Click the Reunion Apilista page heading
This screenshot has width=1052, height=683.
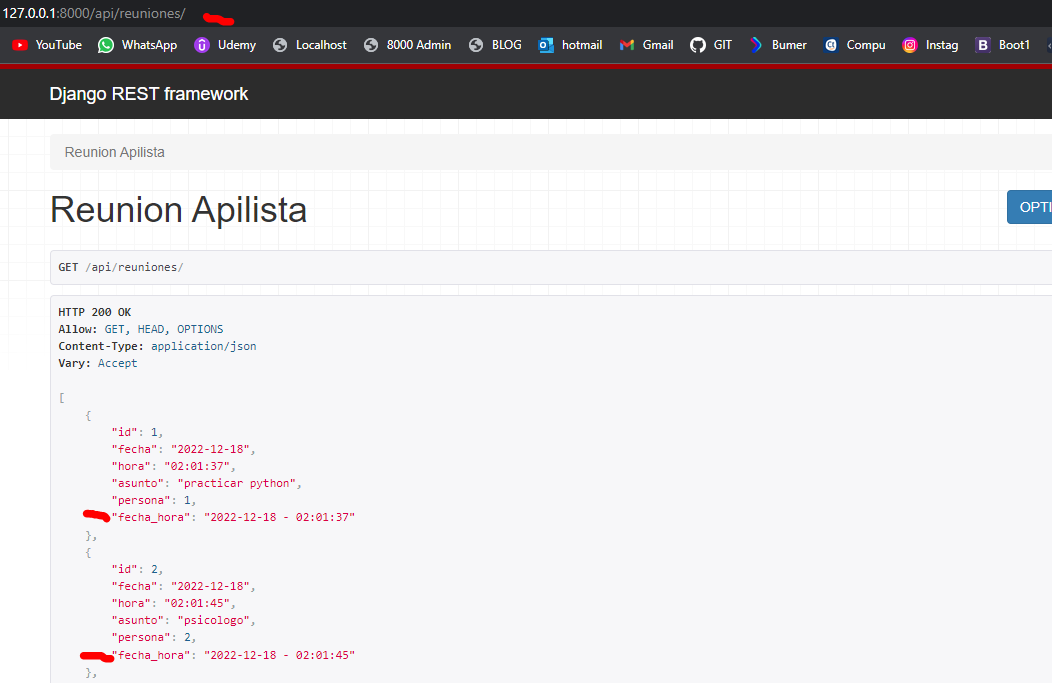[178, 210]
